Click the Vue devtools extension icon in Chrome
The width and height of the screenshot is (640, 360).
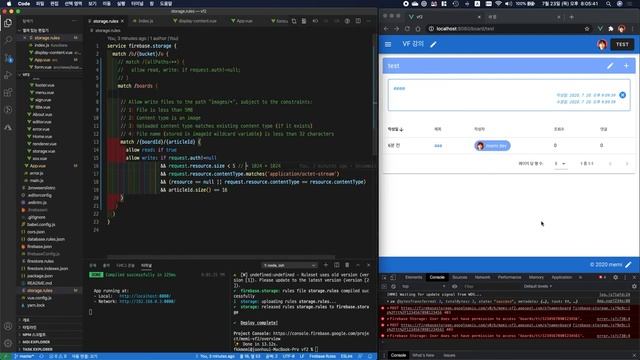(600, 29)
